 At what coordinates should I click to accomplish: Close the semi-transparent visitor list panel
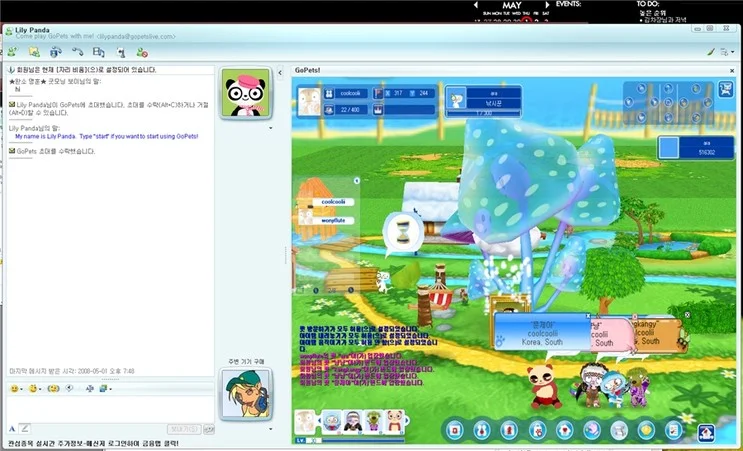click(356, 180)
